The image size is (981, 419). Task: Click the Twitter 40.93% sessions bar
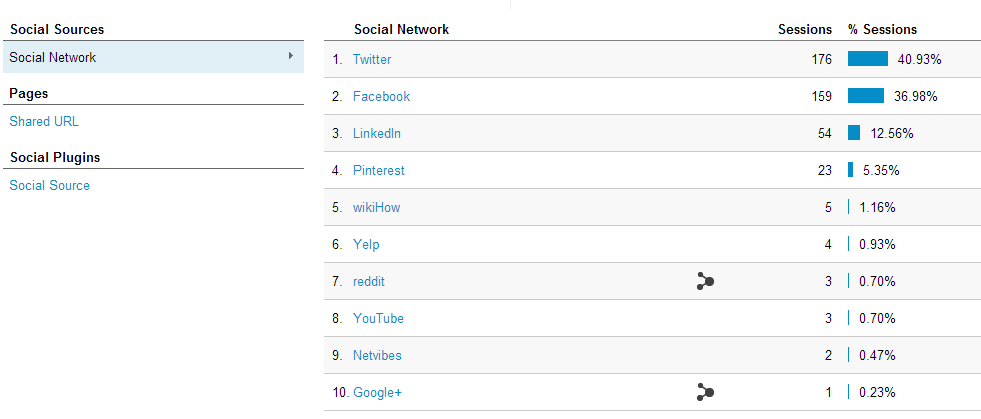(868, 59)
